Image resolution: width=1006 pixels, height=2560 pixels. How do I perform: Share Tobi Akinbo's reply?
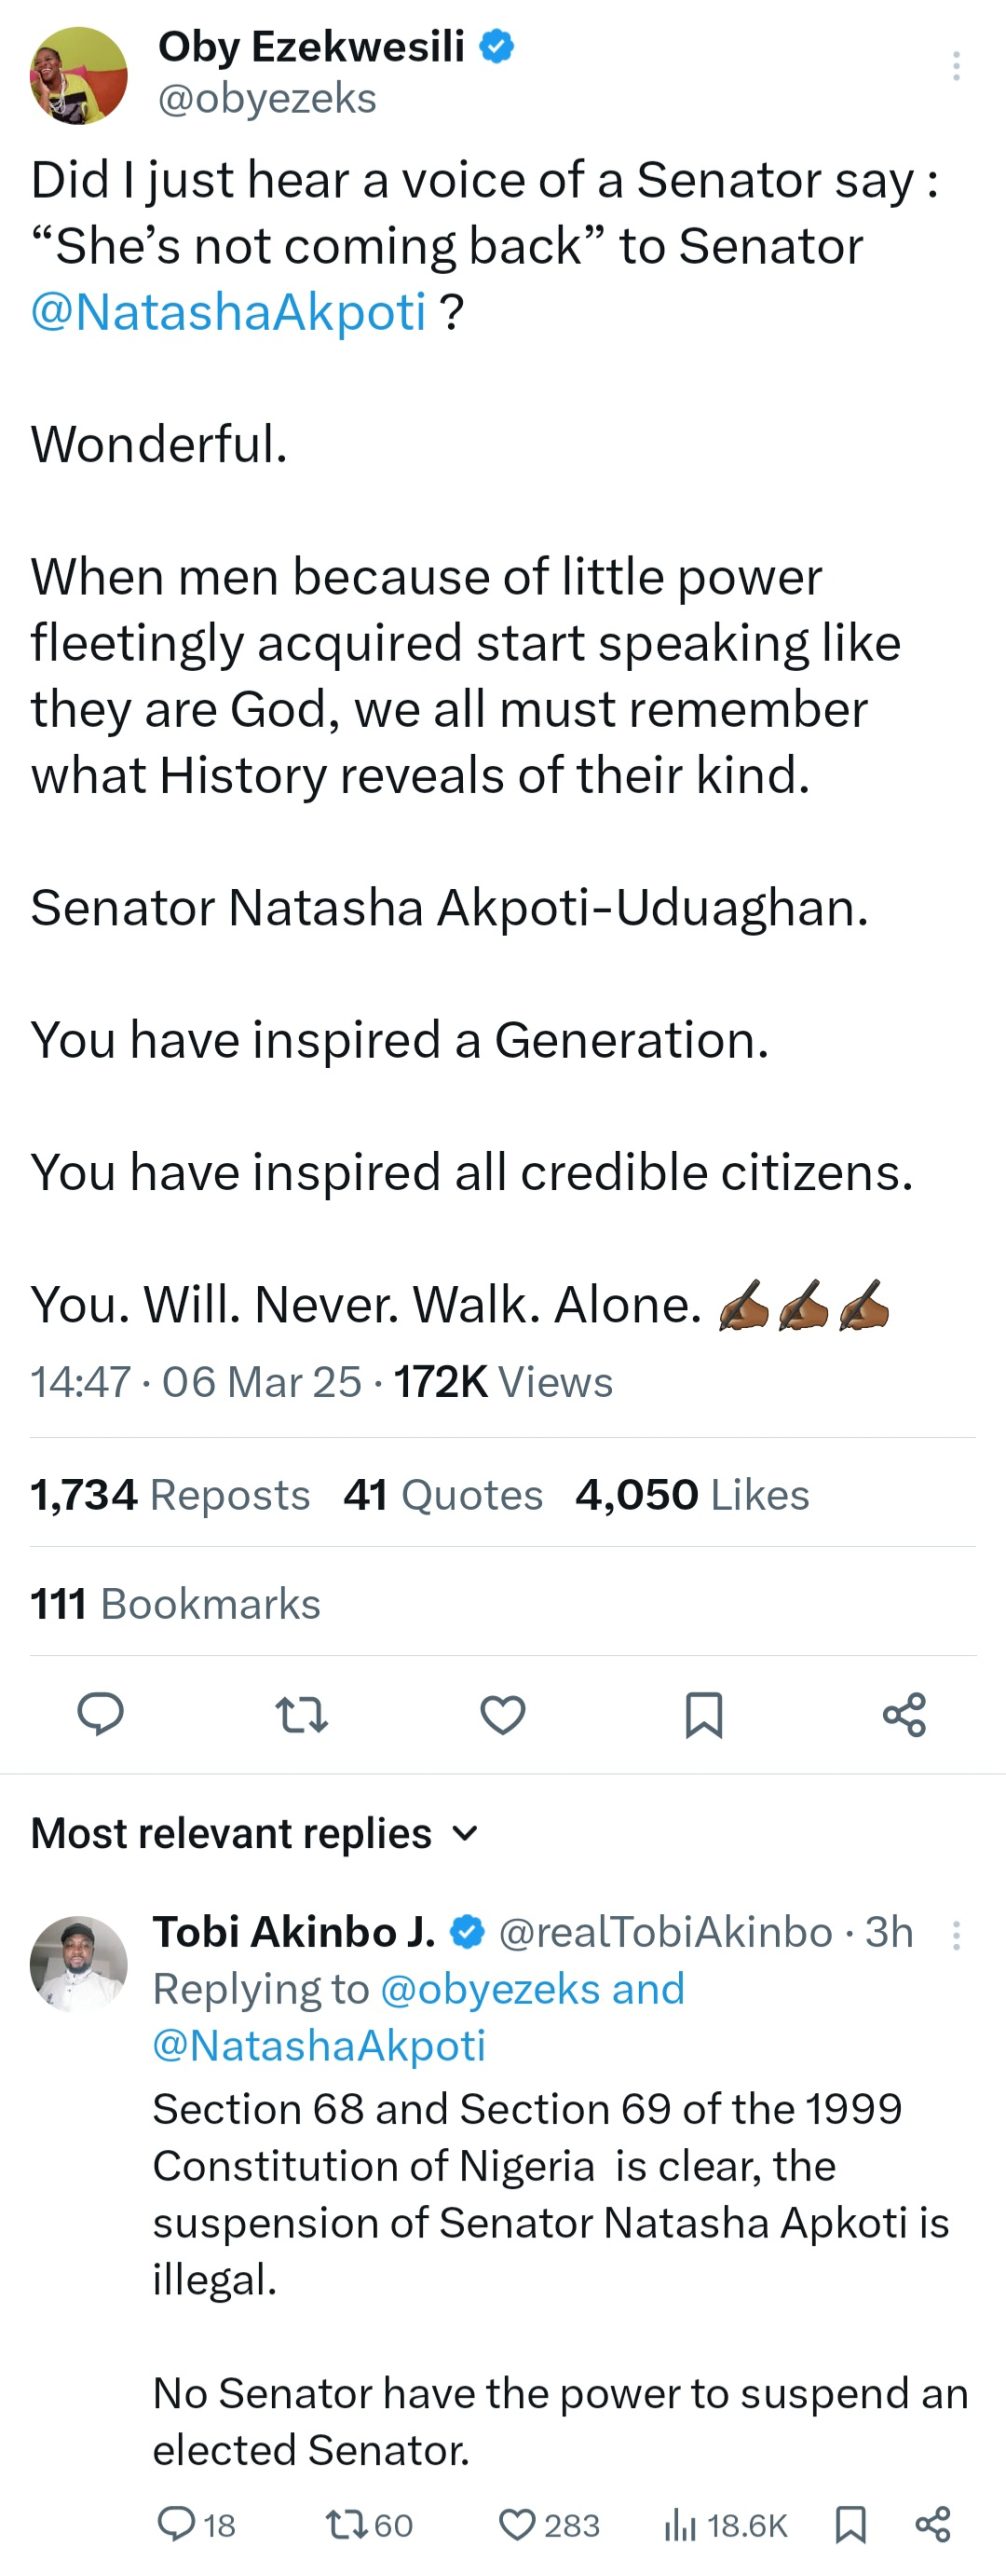pyautogui.click(x=932, y=2524)
